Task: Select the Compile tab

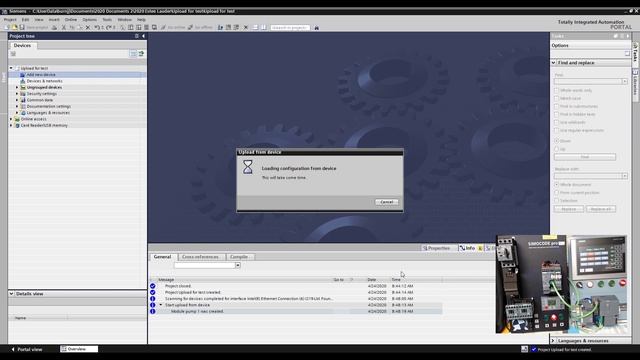Action: click(x=239, y=257)
